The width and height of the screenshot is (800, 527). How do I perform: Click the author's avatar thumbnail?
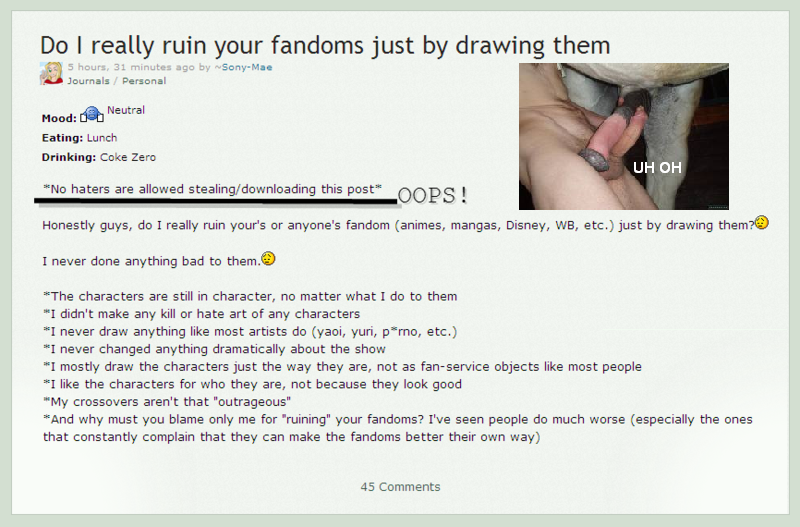52,73
